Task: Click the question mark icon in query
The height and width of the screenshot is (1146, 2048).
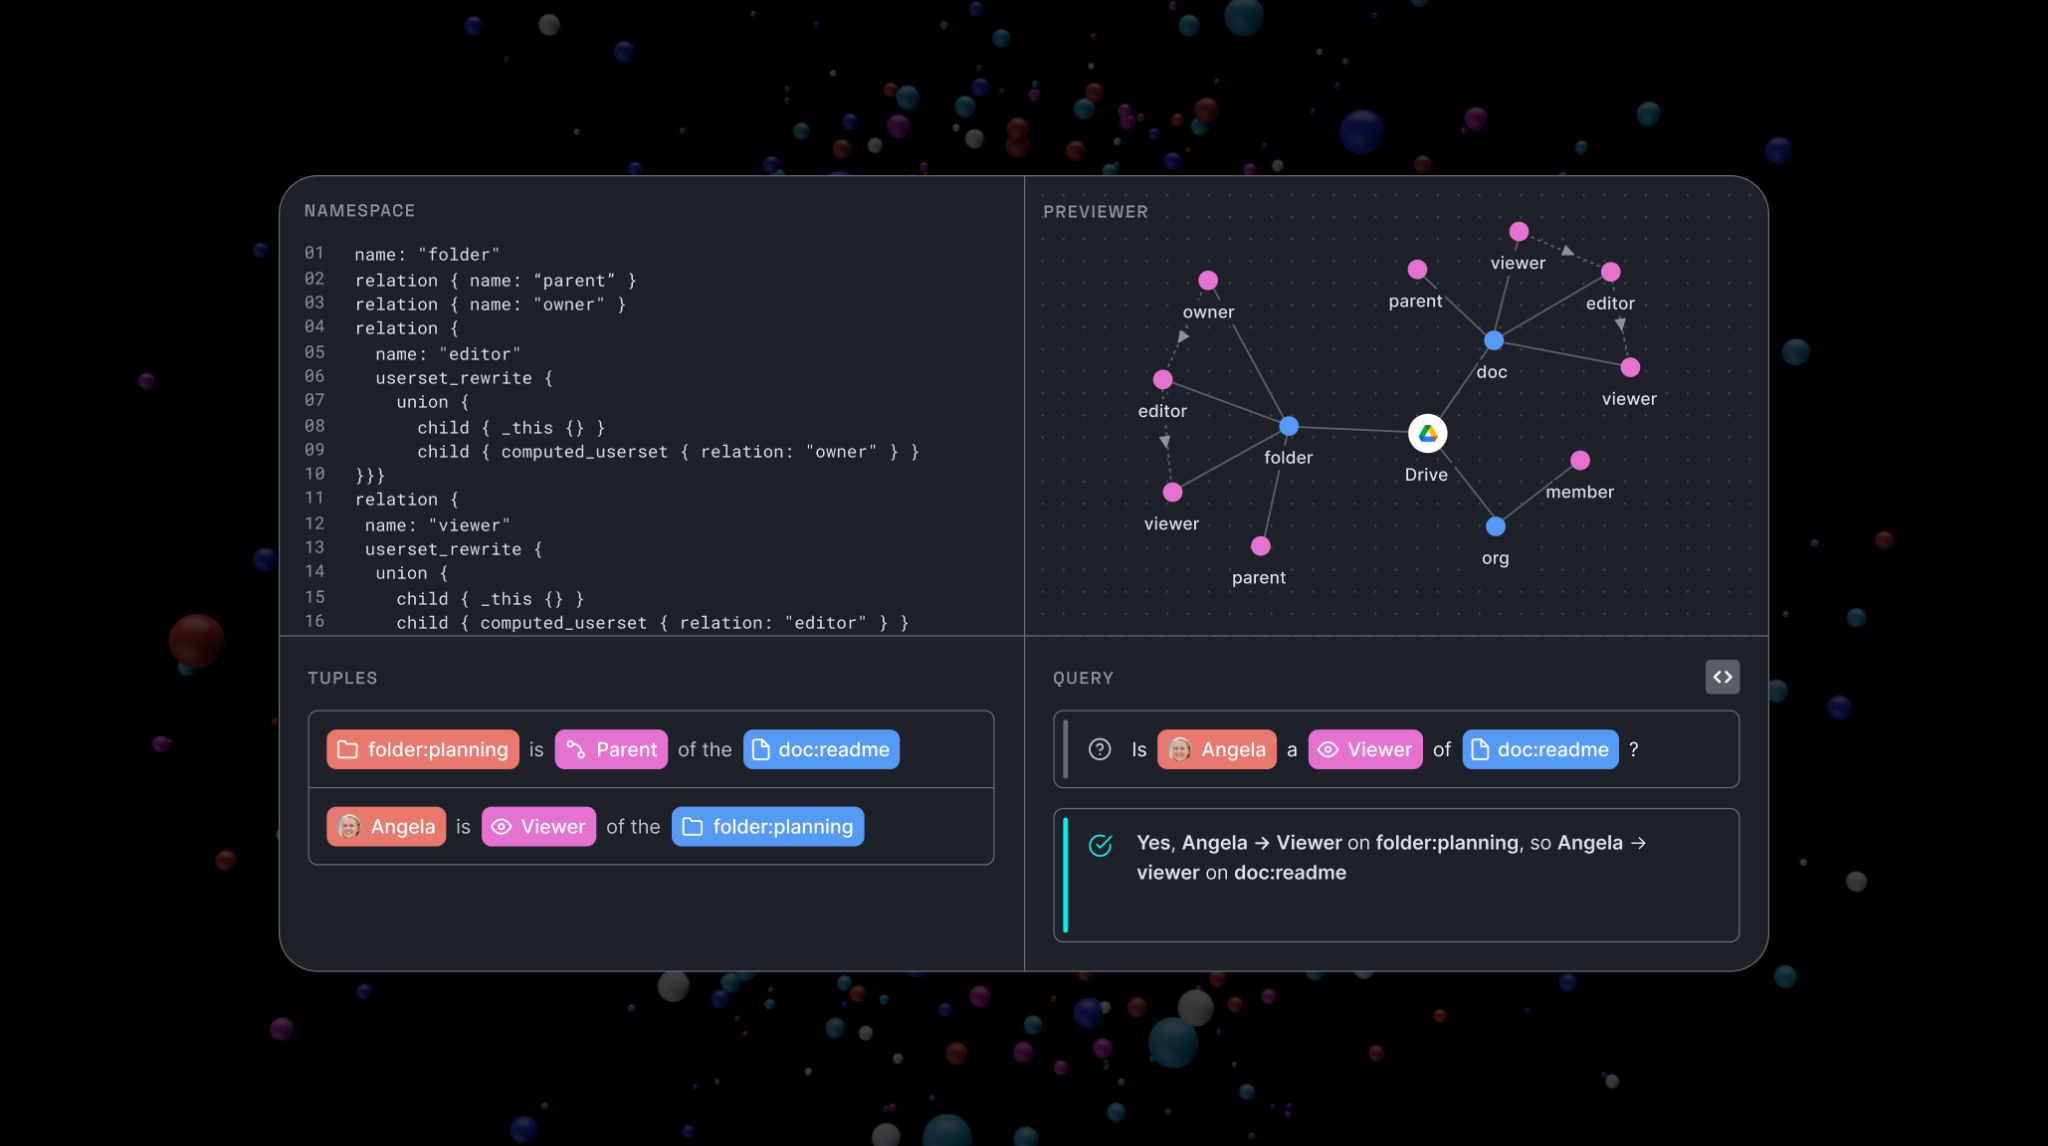Action: pyautogui.click(x=1100, y=749)
